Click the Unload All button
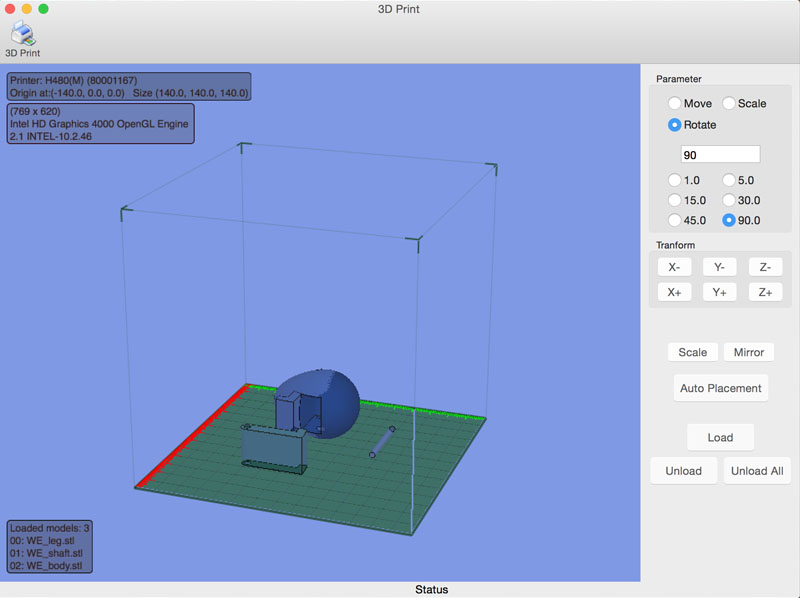800x598 pixels. pos(757,471)
